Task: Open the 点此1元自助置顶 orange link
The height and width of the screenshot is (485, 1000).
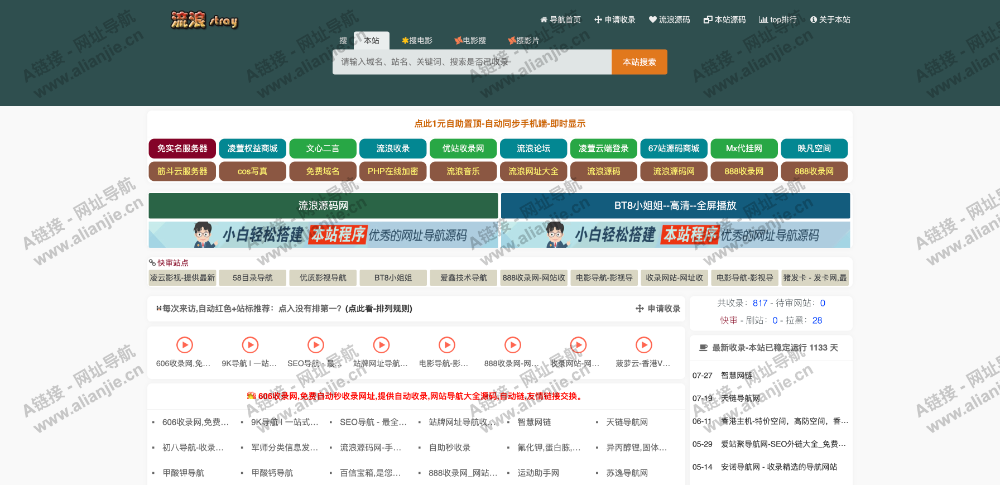Action: point(500,124)
